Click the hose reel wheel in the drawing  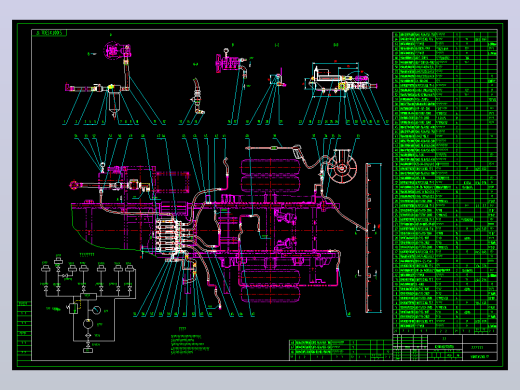[x=342, y=168]
